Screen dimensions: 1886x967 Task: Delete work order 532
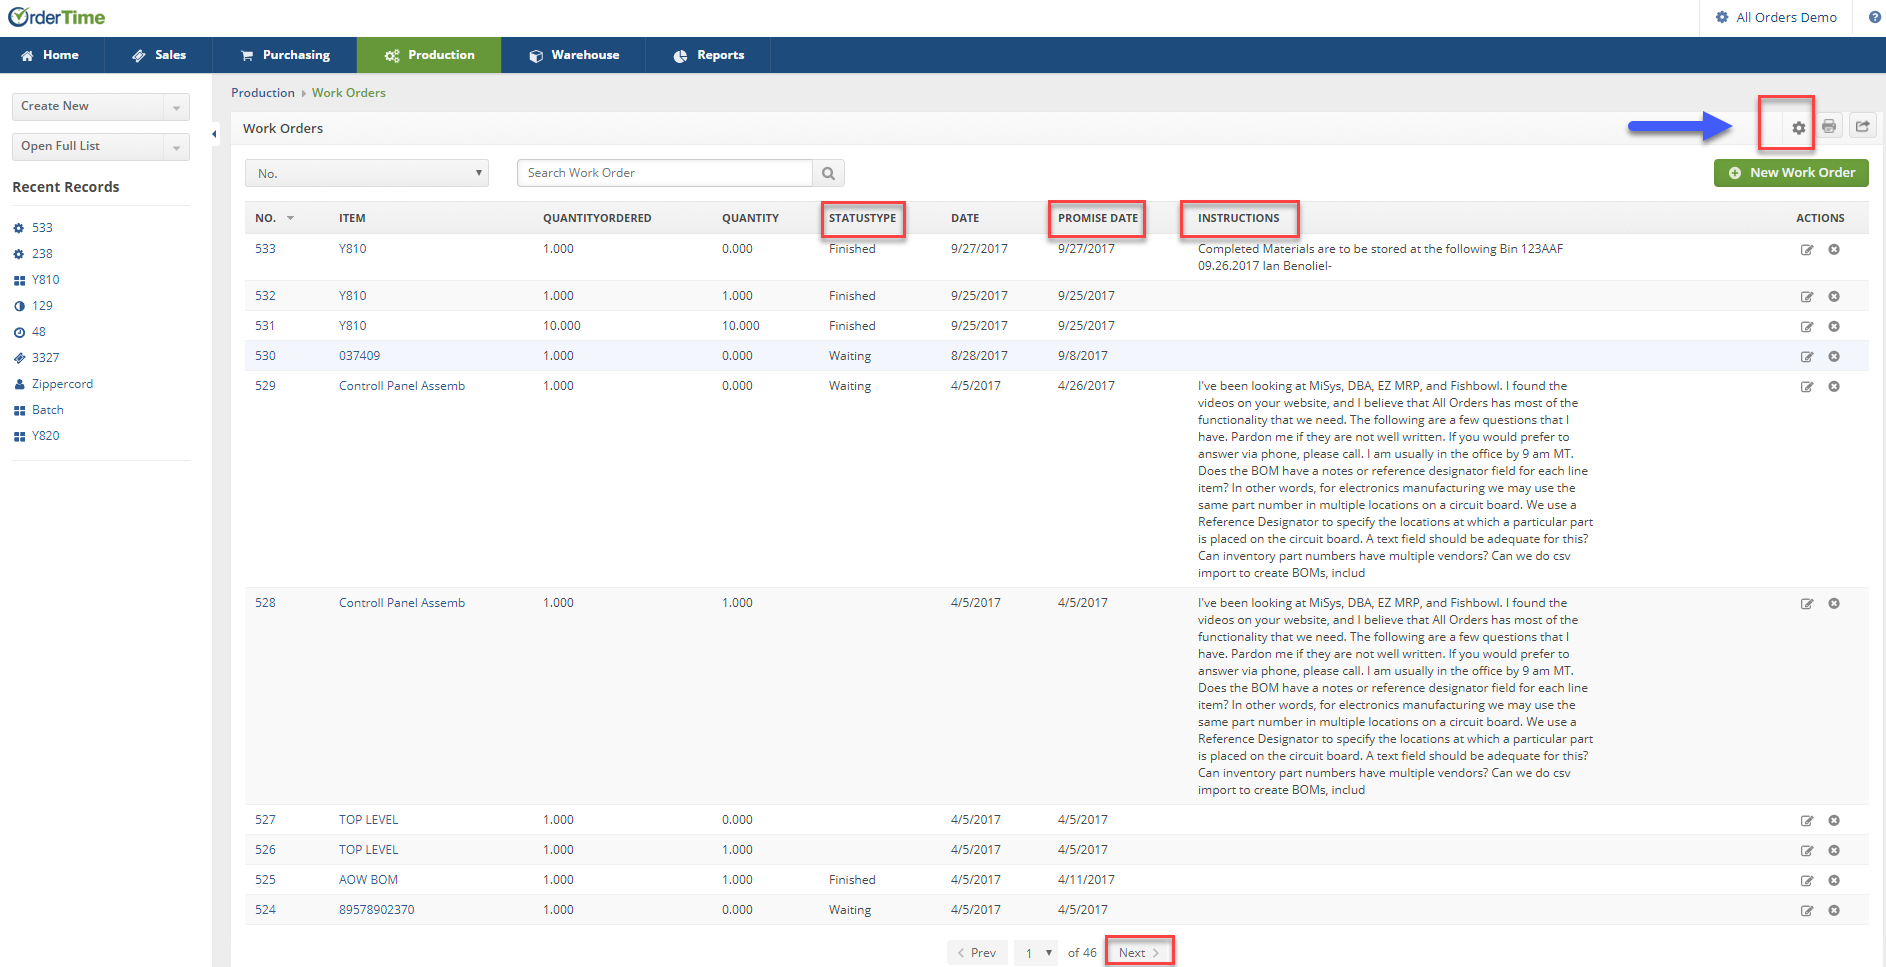coord(1834,297)
